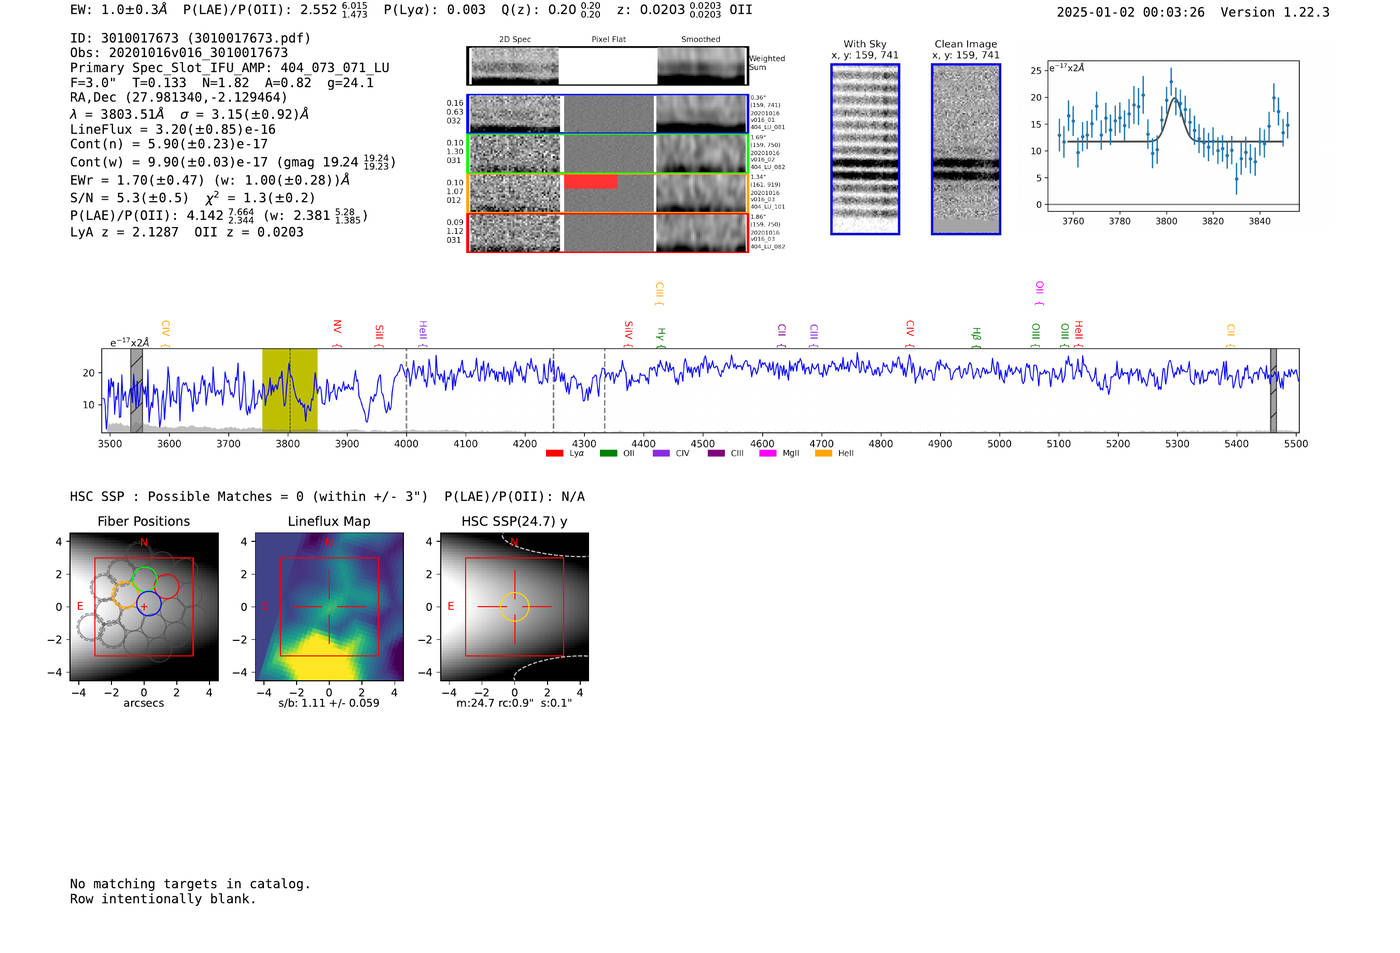This screenshot has height=953, width=1400.
Task: Click the magenta OII line marker
Action: [x=1039, y=293]
